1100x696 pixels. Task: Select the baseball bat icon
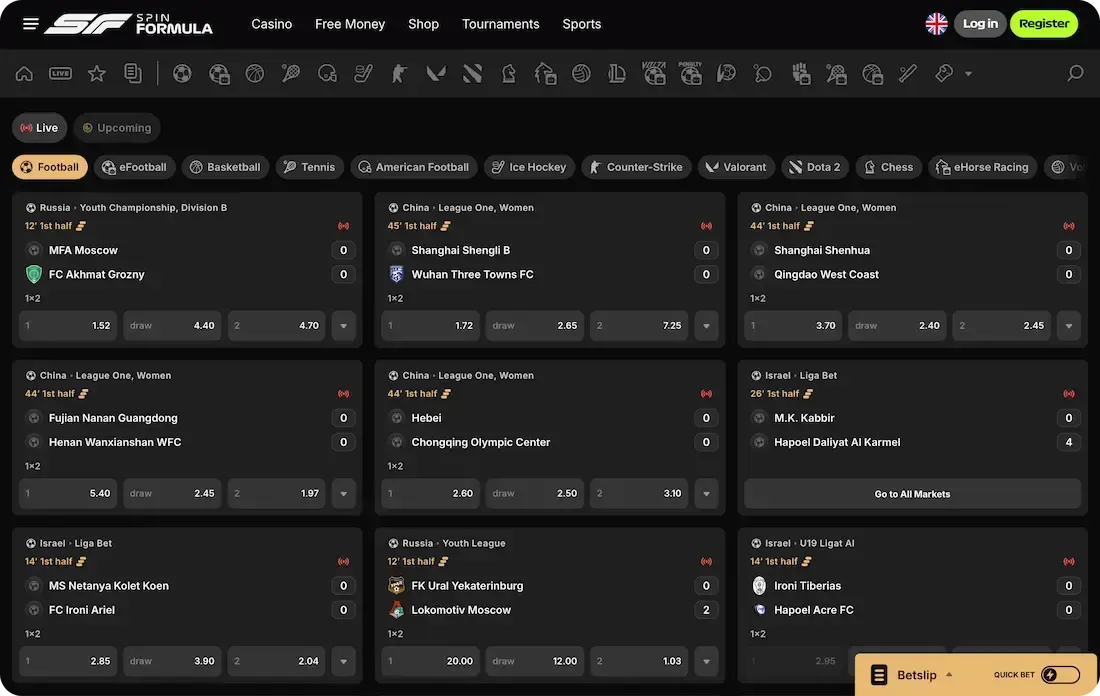click(908, 73)
